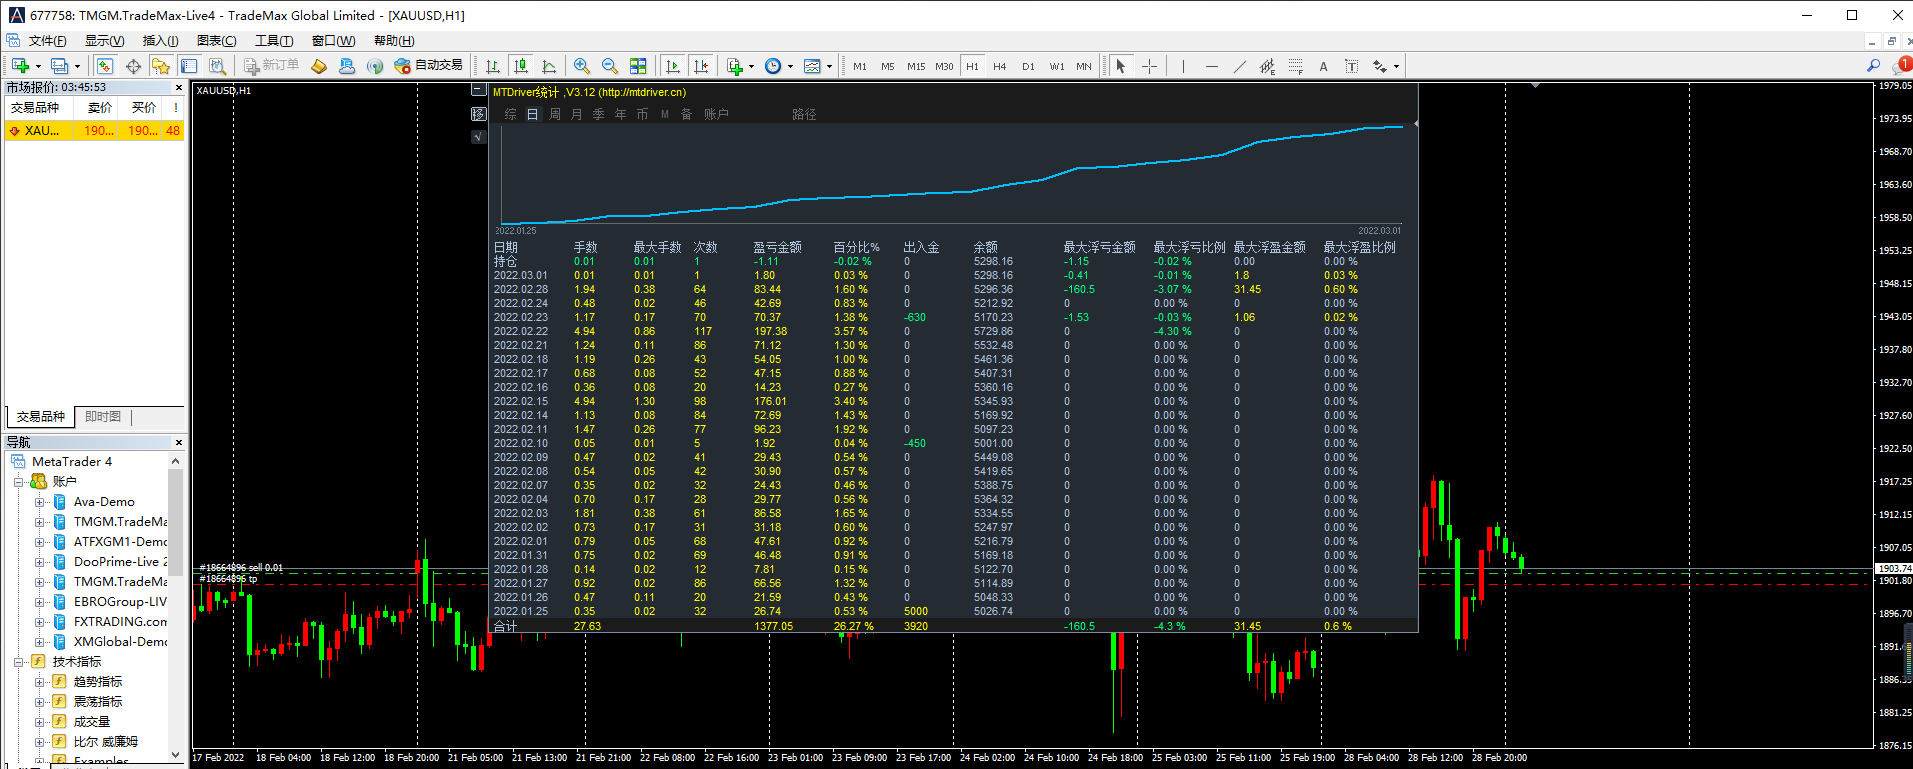This screenshot has width=1913, height=769.
Task: Click the 新订单 new order button
Action: pyautogui.click(x=271, y=66)
